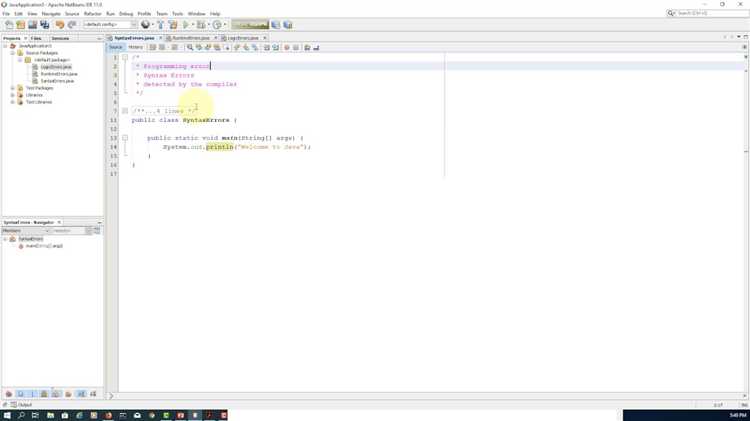Run the project with the green play icon
The image size is (750, 421).
[186, 24]
